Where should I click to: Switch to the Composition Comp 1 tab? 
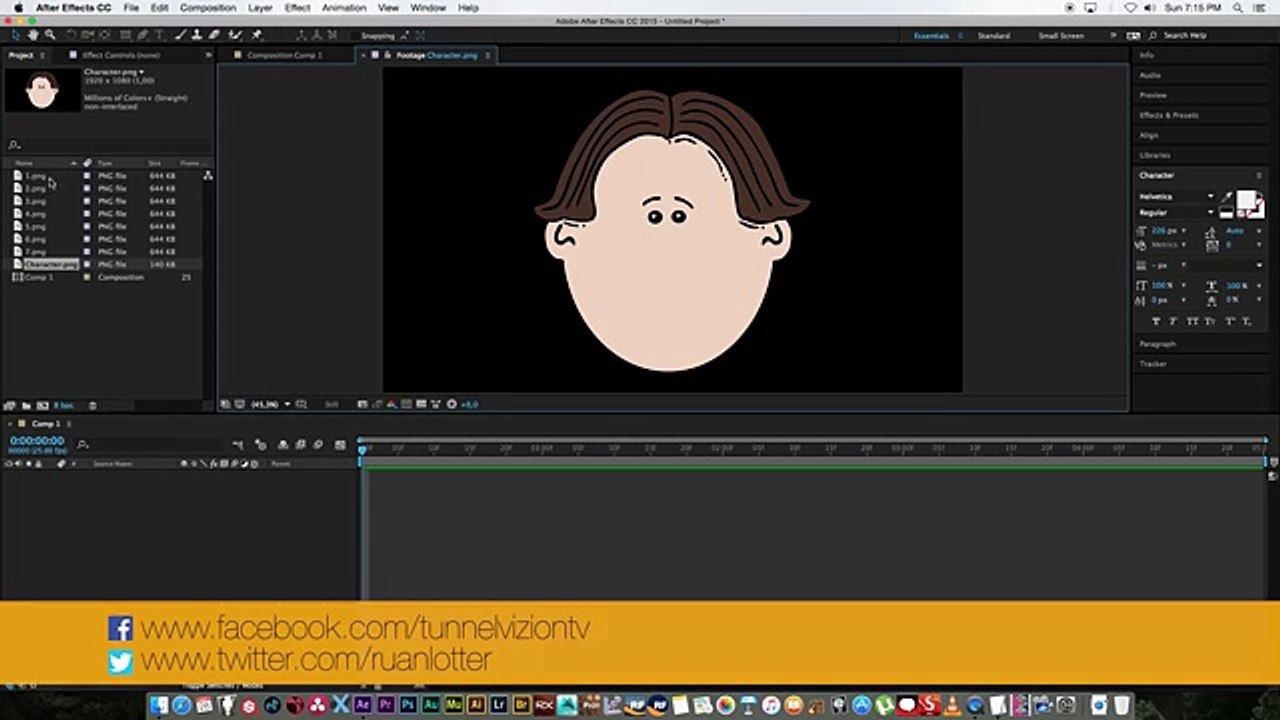point(285,55)
